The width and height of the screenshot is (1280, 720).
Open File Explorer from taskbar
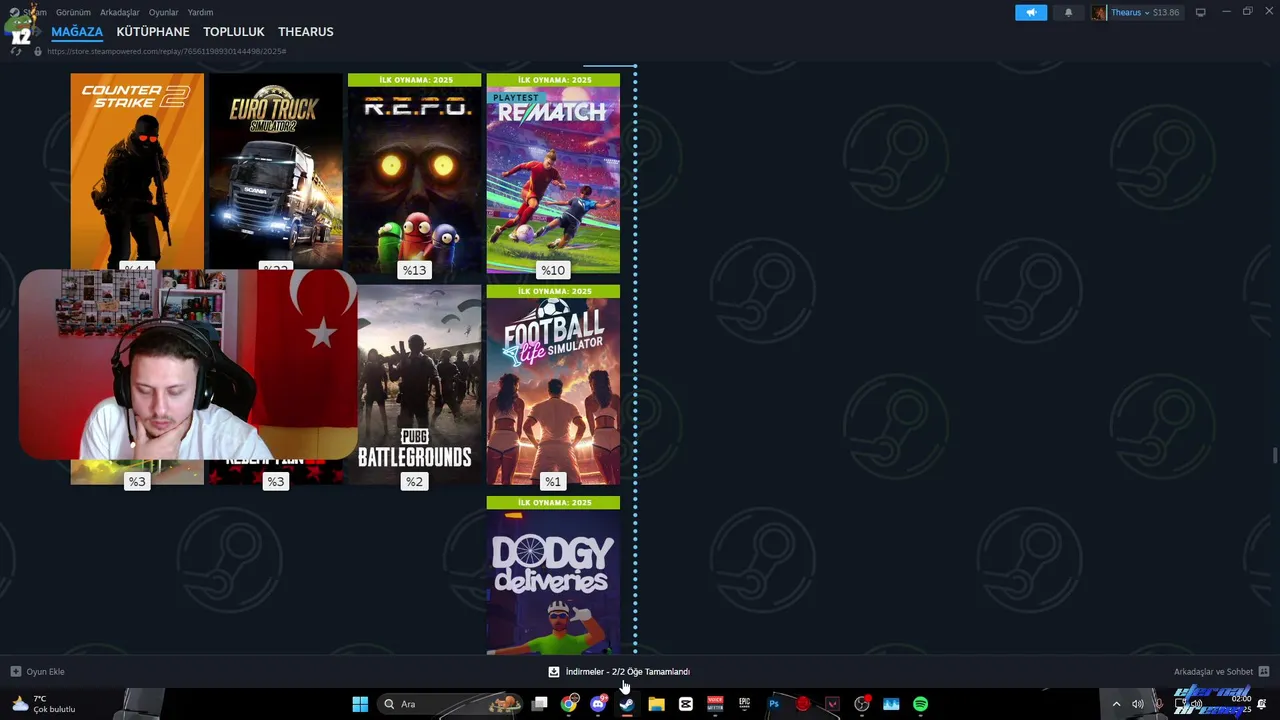(x=656, y=704)
